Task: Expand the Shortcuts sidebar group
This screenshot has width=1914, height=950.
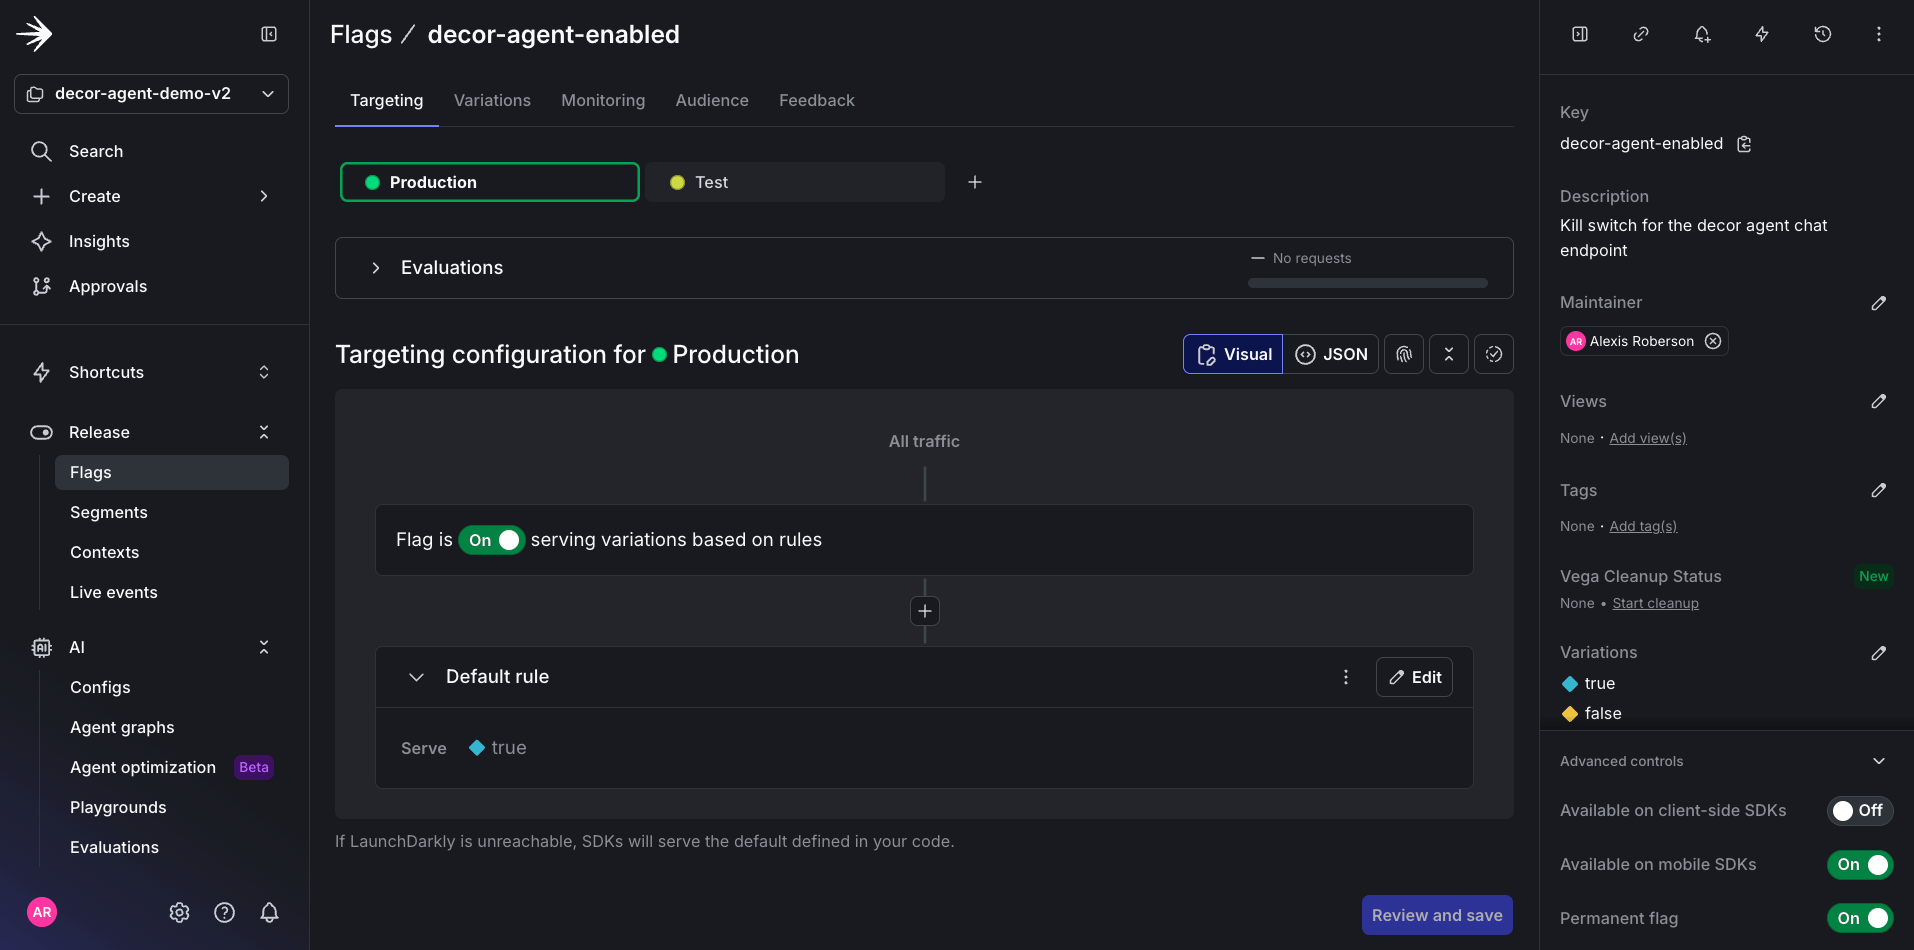Action: (x=264, y=372)
